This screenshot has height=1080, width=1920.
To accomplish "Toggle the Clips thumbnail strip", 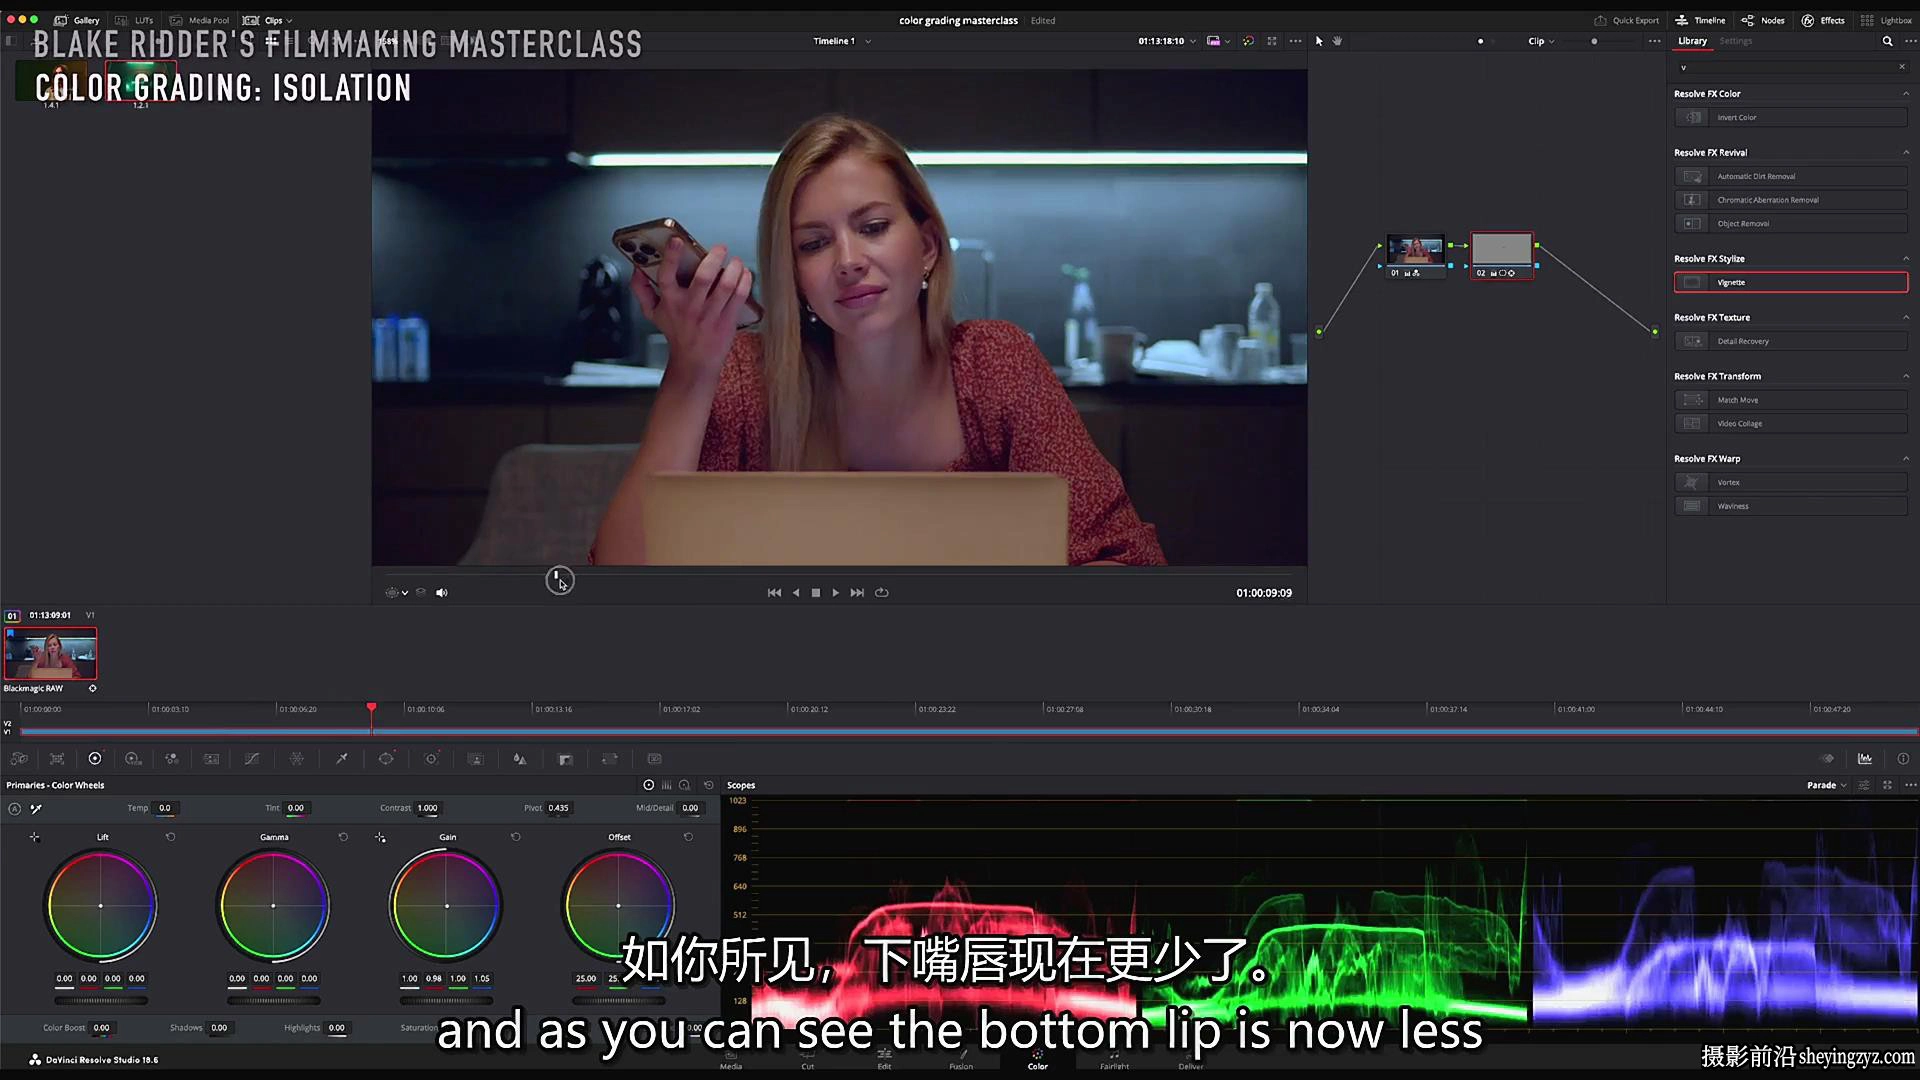I will point(267,20).
